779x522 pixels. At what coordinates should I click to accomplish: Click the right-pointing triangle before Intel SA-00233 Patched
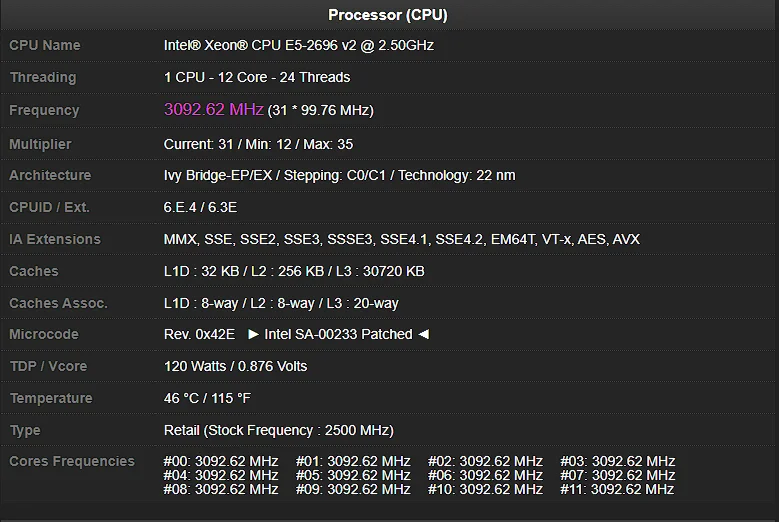point(253,334)
